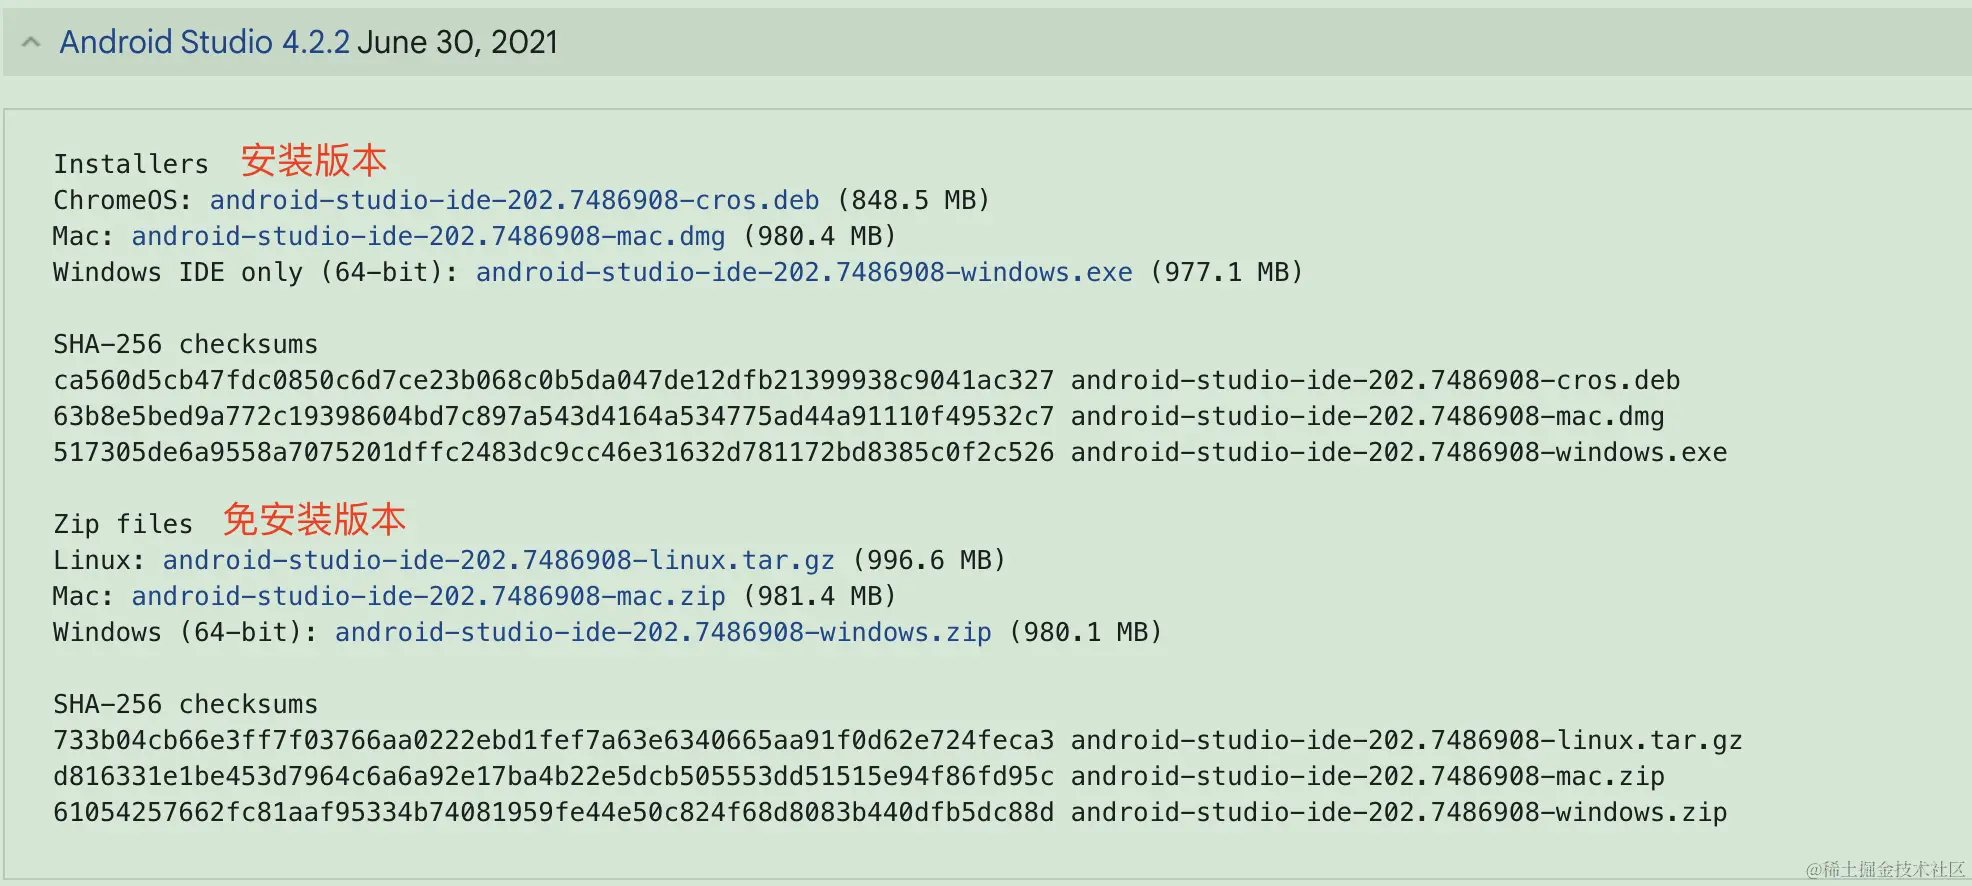Toggle the Android Studio 4.2.2 disclosure arrow
Image resolution: width=1972 pixels, height=886 pixels.
30,42
